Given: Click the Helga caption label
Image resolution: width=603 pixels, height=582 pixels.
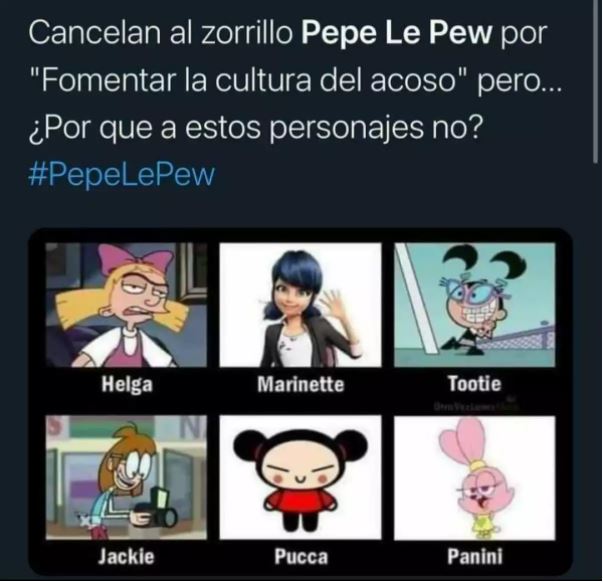Looking at the screenshot, I should 127,385.
